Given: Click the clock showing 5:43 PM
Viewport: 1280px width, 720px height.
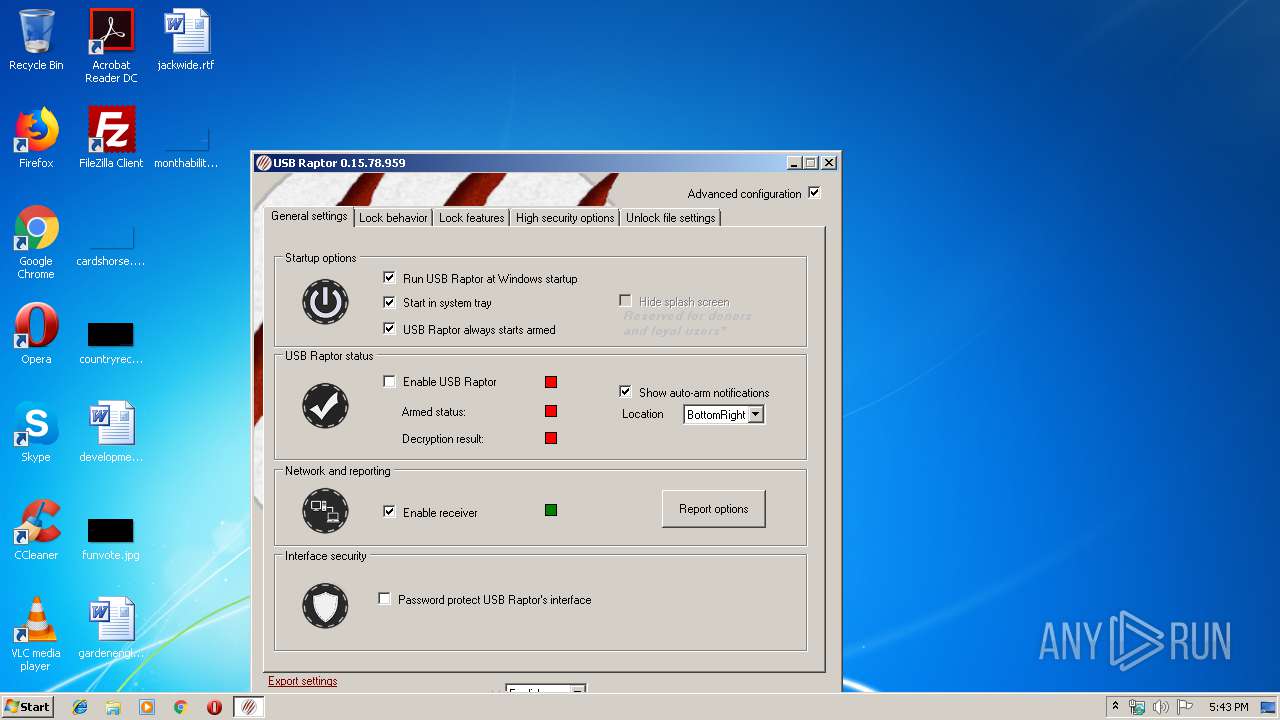Looking at the screenshot, I should pos(1228,707).
